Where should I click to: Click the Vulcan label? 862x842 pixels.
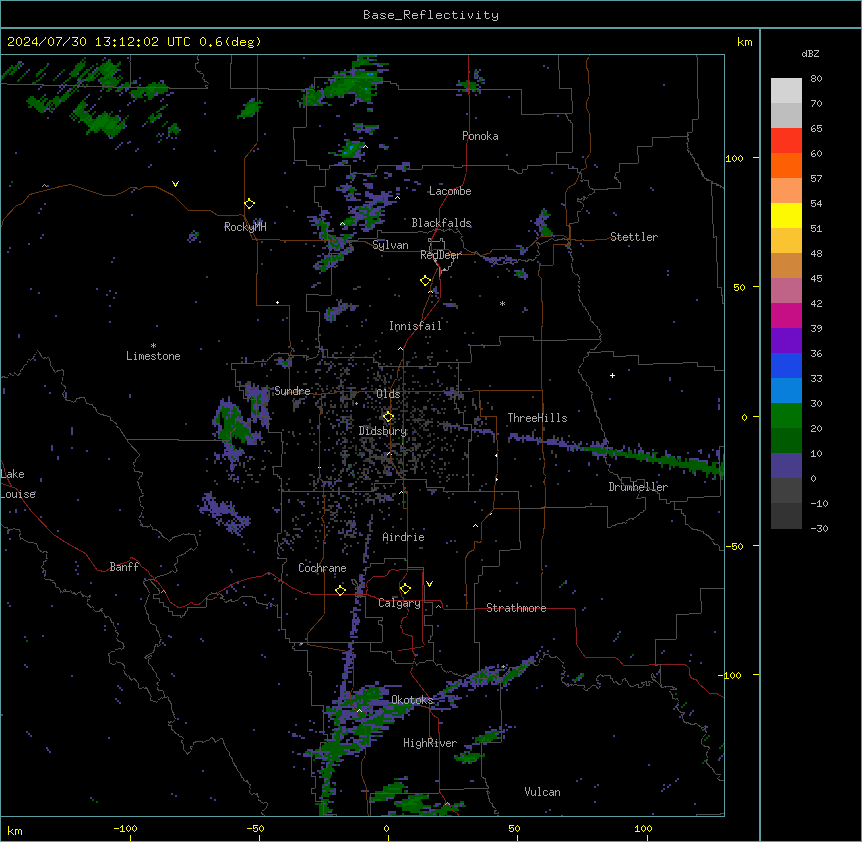[x=543, y=792]
